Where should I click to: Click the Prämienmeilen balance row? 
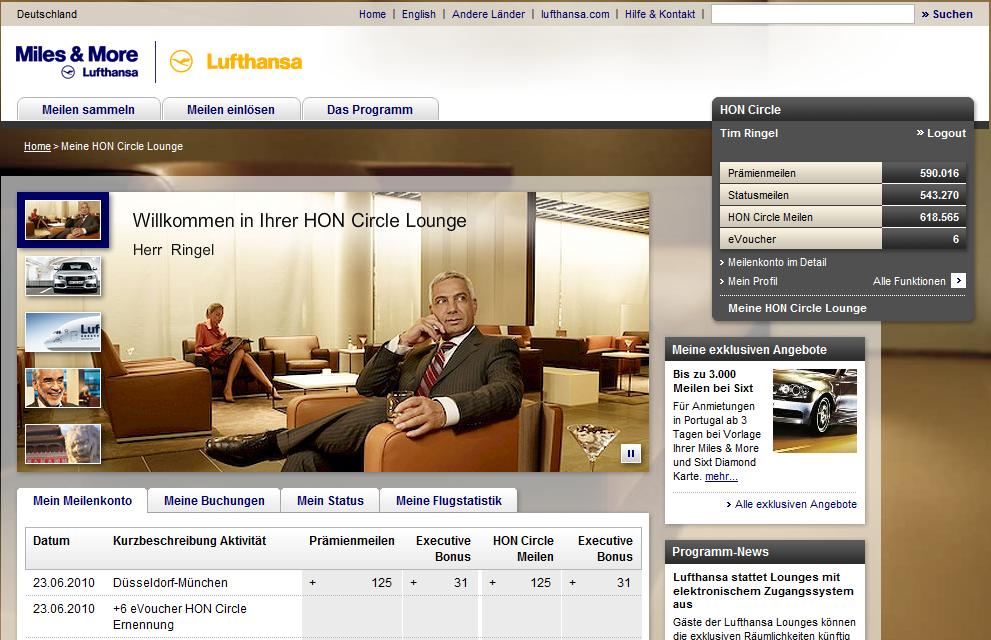point(842,172)
